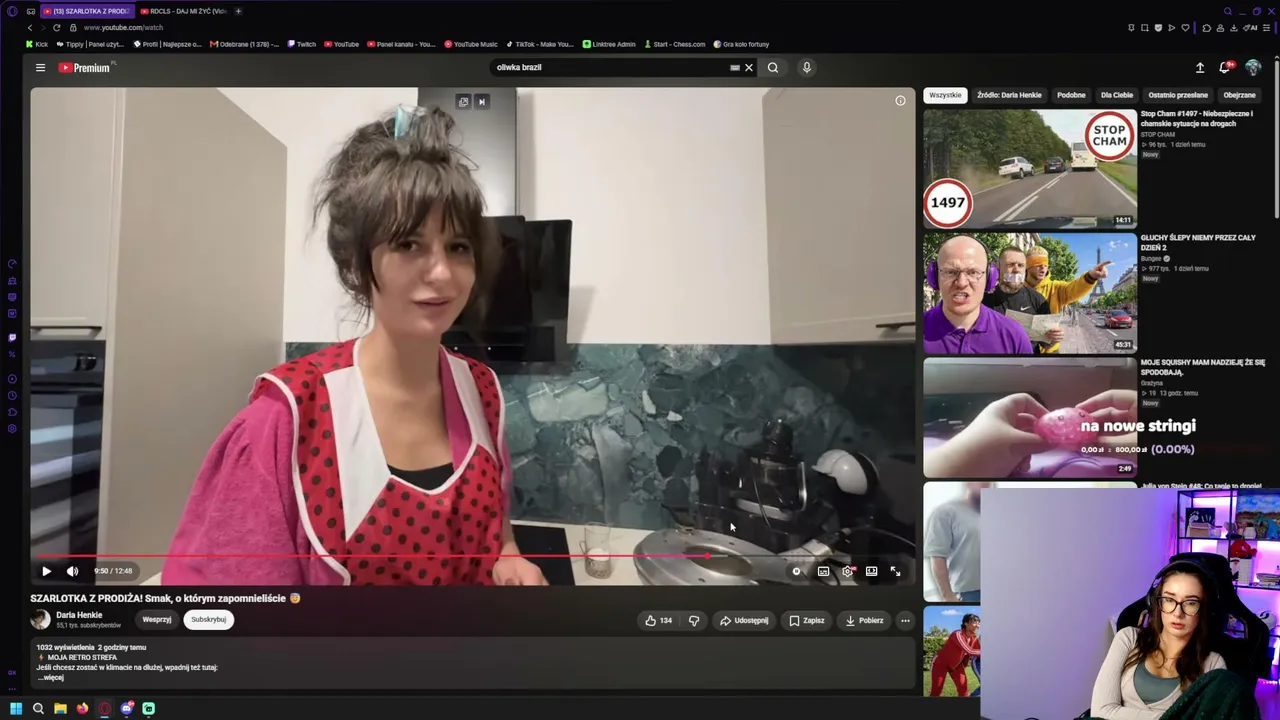Screen dimensions: 1280x720
Task: Open the Windows Start menu
Action: (16, 709)
